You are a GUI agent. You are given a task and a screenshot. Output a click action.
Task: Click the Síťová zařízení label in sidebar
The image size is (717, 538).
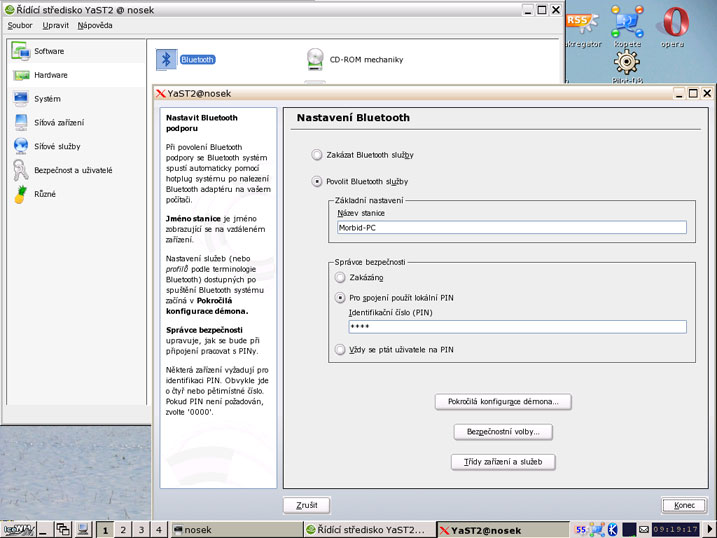coord(59,123)
